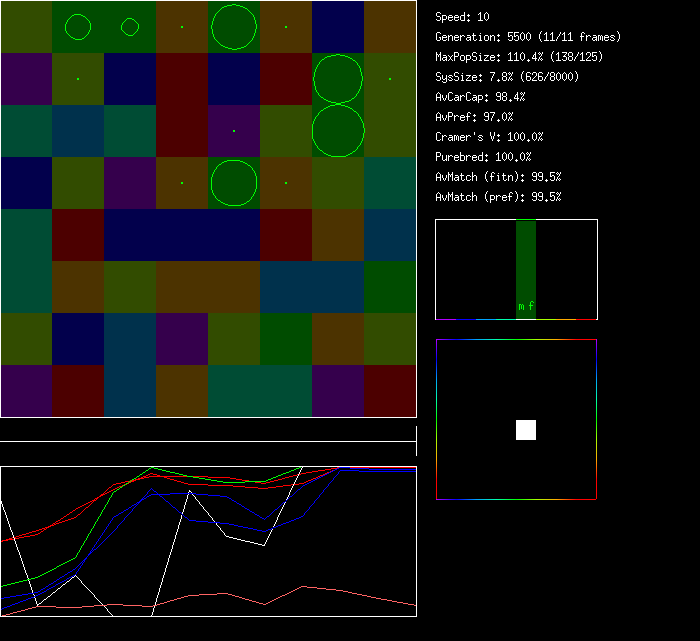Click the SysSize 7.8% statistic
This screenshot has width=700, height=641.
coord(505,77)
